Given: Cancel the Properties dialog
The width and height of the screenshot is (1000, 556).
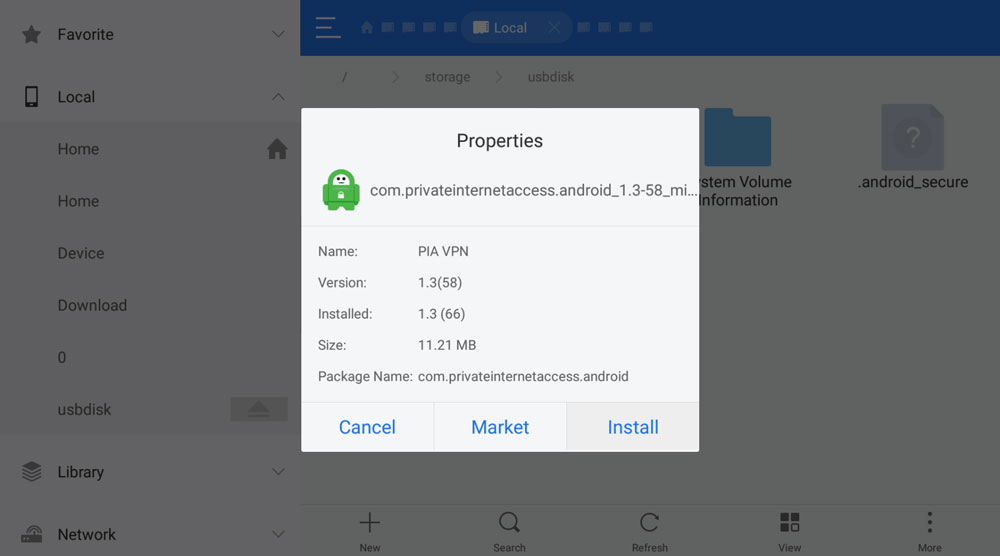Looking at the screenshot, I should point(367,427).
